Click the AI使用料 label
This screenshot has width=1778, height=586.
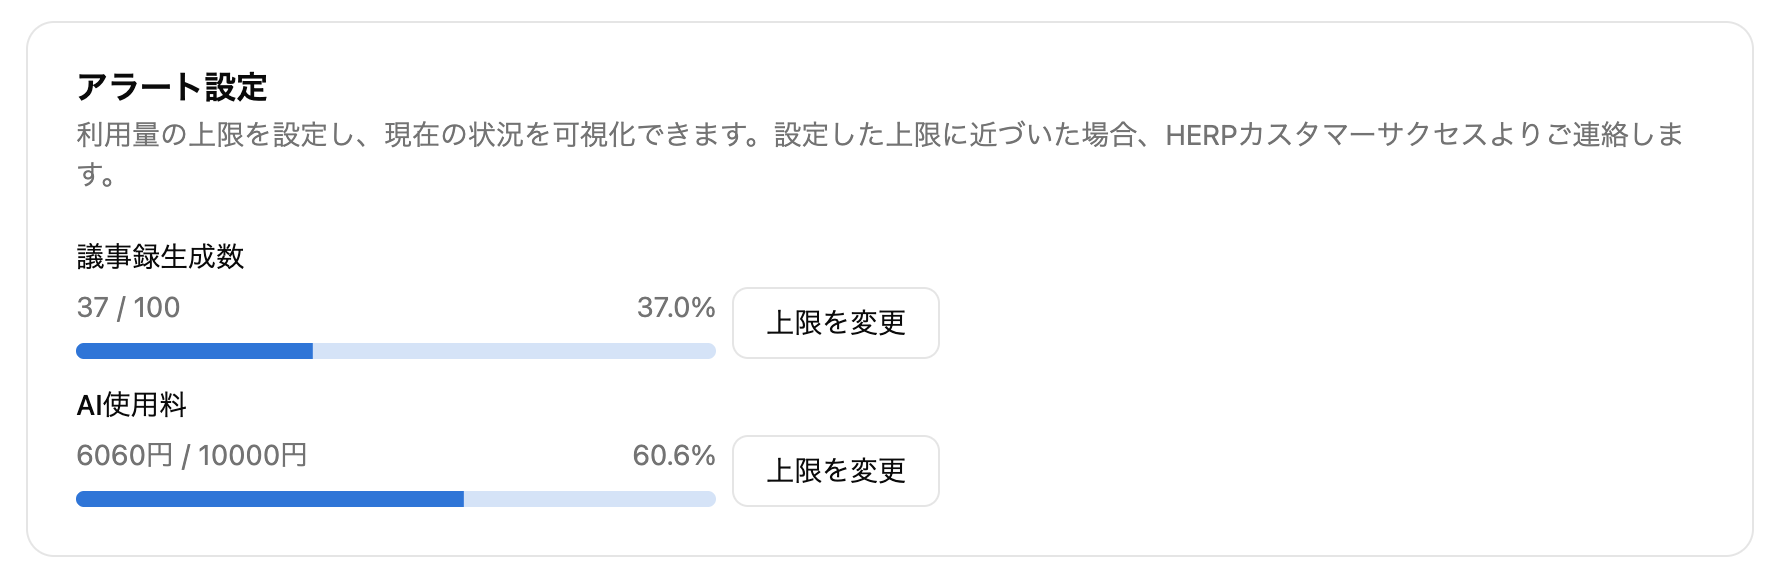(x=132, y=405)
